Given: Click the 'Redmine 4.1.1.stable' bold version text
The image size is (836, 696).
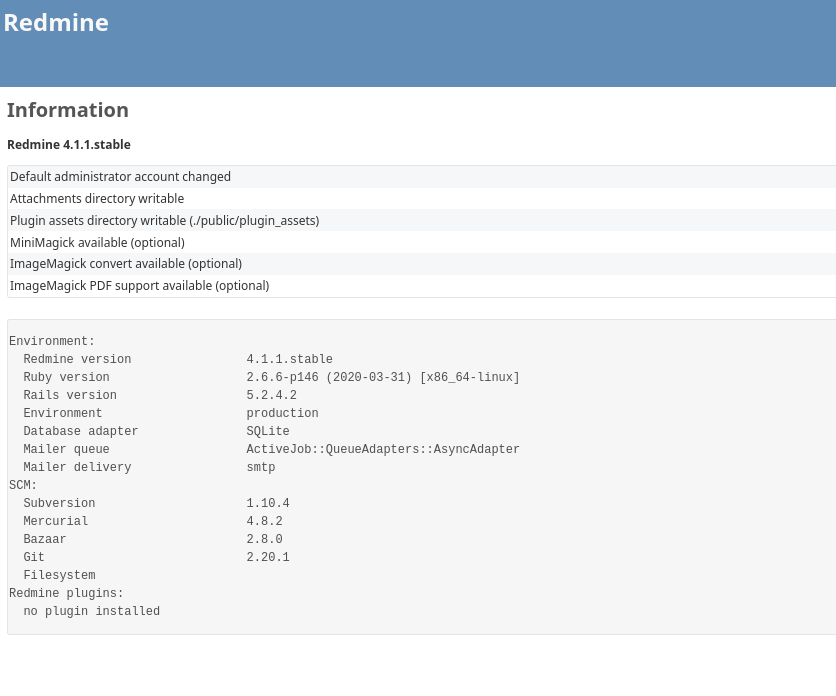Looking at the screenshot, I should 69,145.
